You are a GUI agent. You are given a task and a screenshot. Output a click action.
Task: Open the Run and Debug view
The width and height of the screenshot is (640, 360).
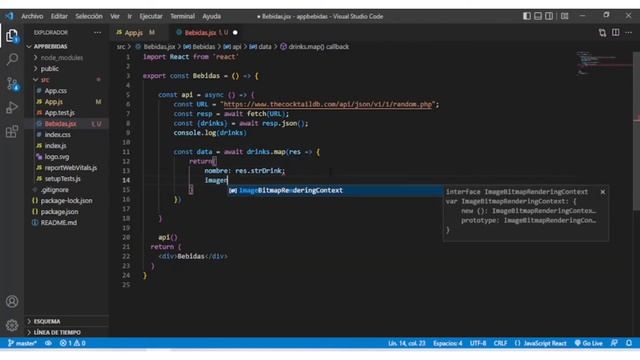(x=12, y=107)
